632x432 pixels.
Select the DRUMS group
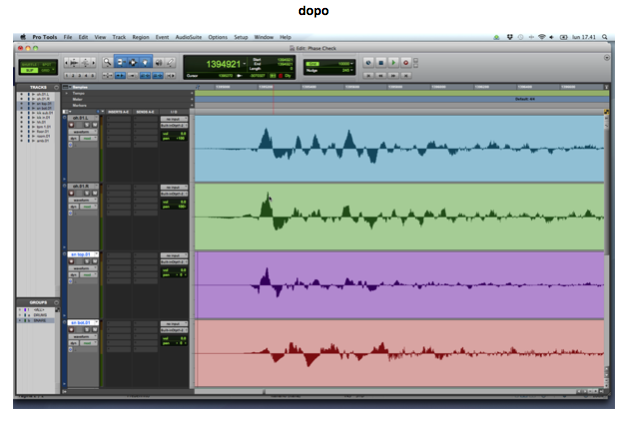pyautogui.click(x=40, y=315)
